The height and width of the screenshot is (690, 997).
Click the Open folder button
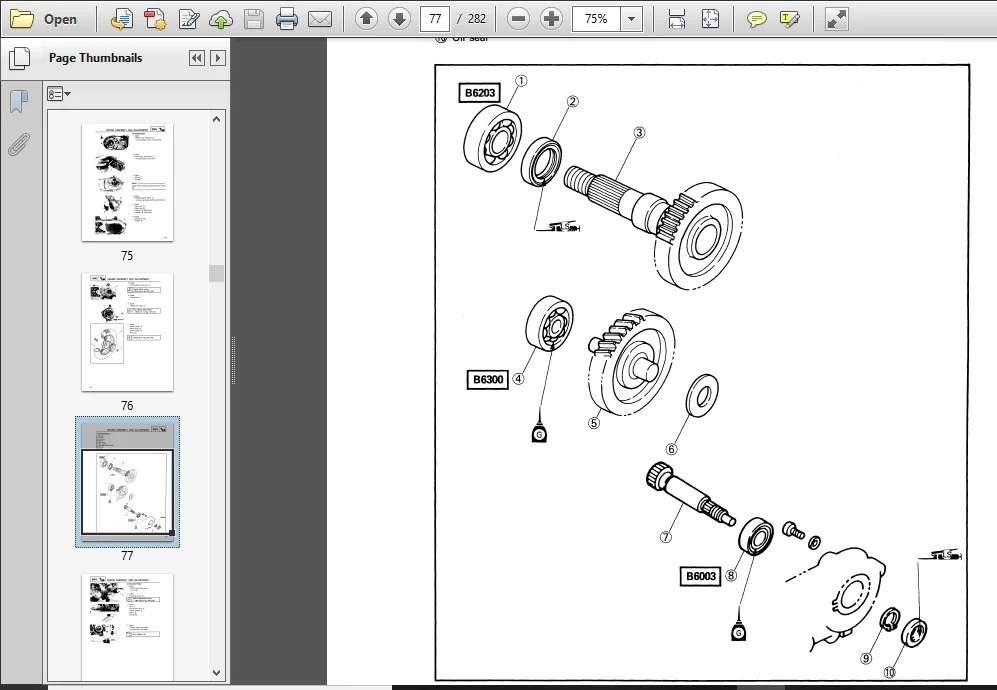pyautogui.click(x=43, y=19)
